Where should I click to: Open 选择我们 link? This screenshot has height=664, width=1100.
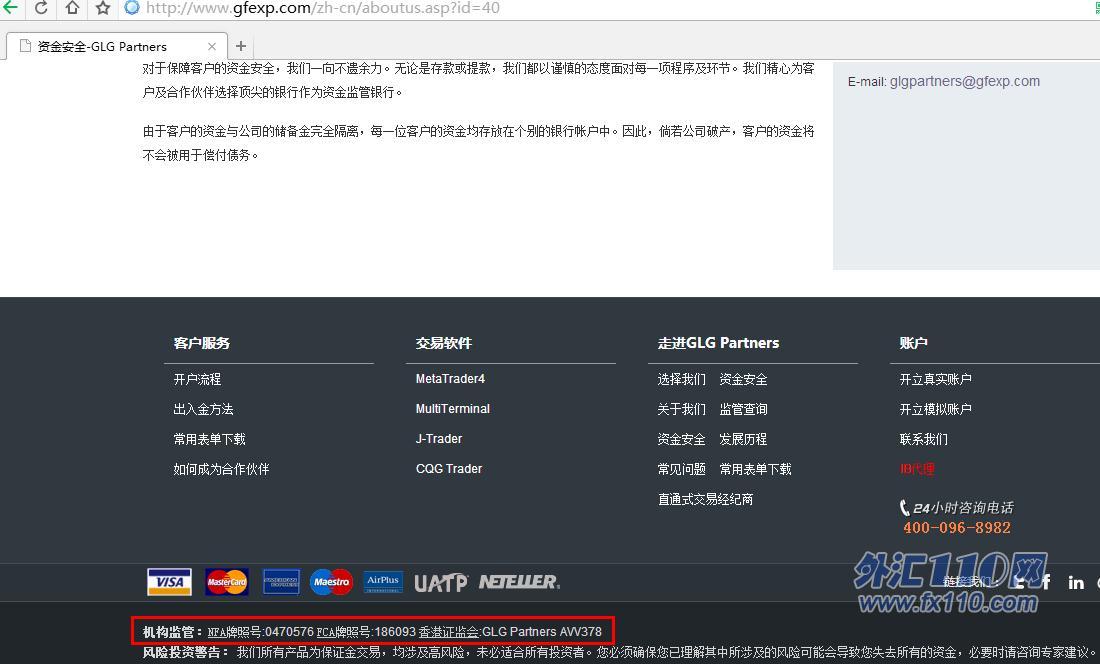coord(682,379)
